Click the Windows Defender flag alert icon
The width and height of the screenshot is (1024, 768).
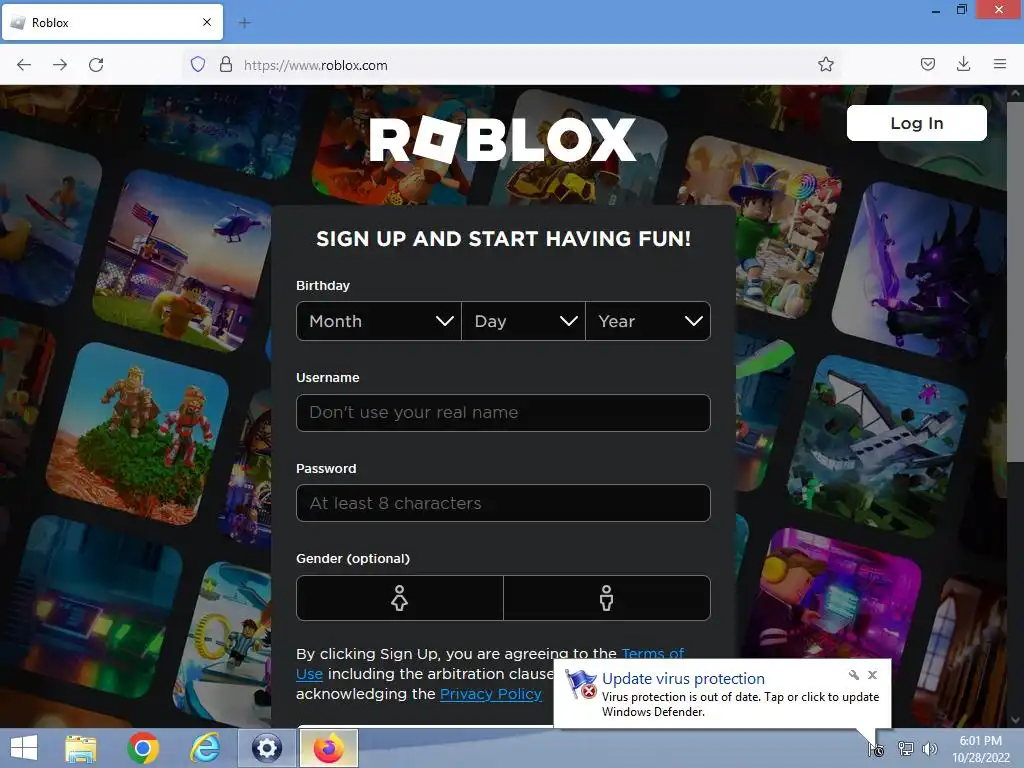(581, 684)
